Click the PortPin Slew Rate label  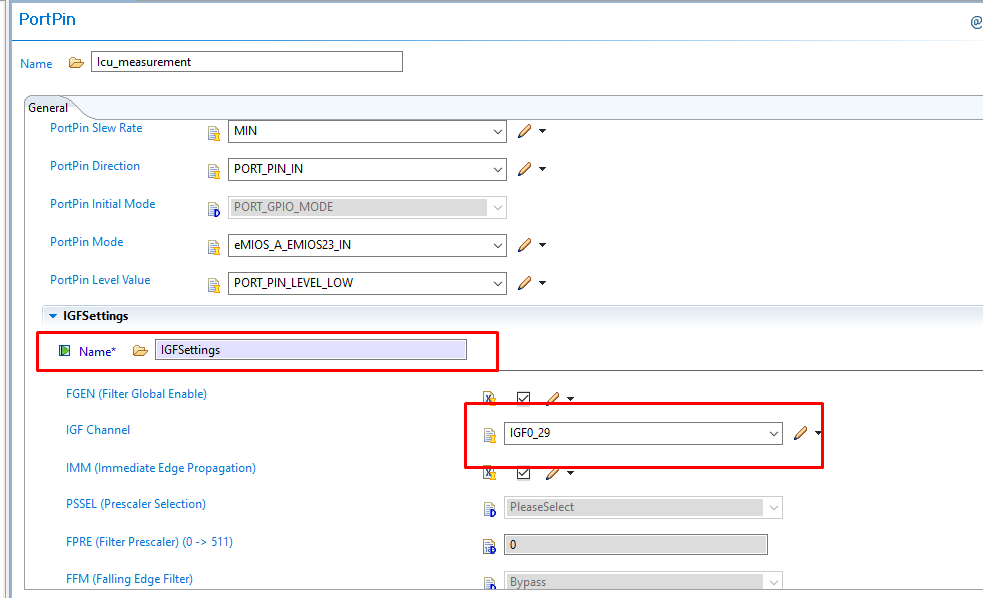[x=94, y=128]
